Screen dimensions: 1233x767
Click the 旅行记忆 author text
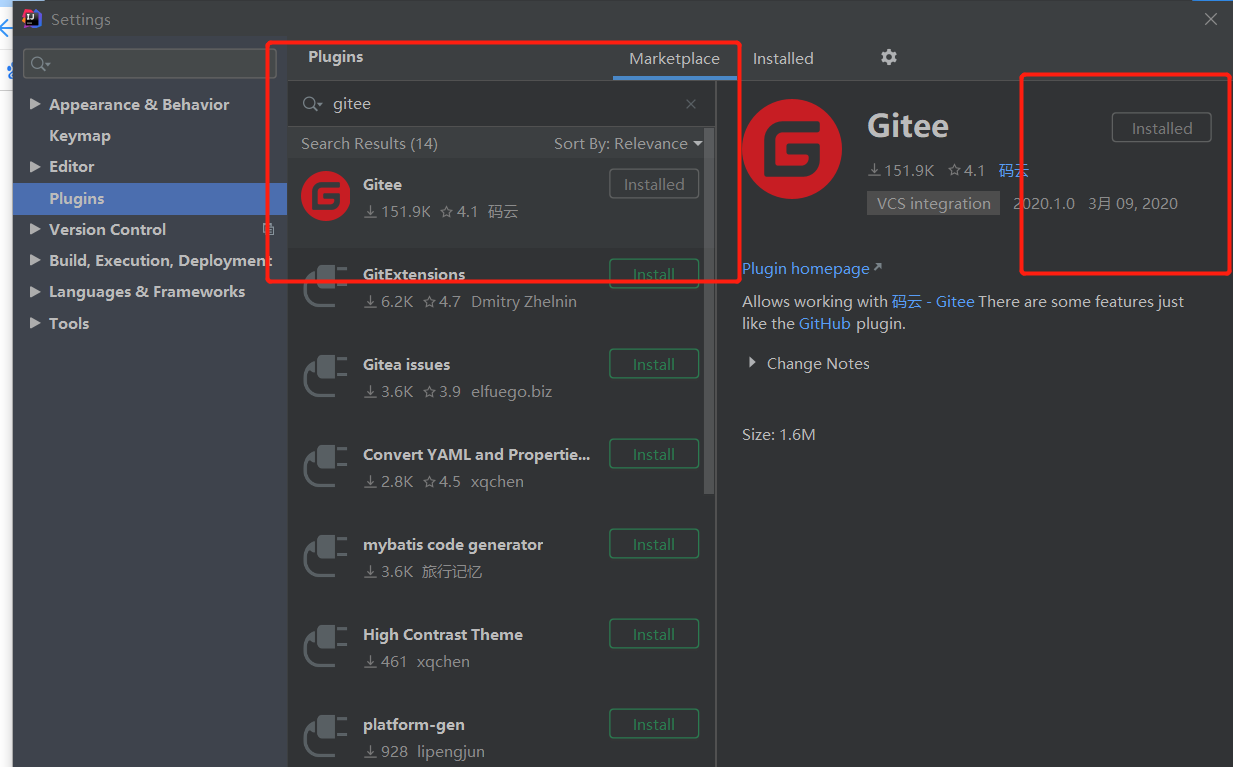[452, 571]
